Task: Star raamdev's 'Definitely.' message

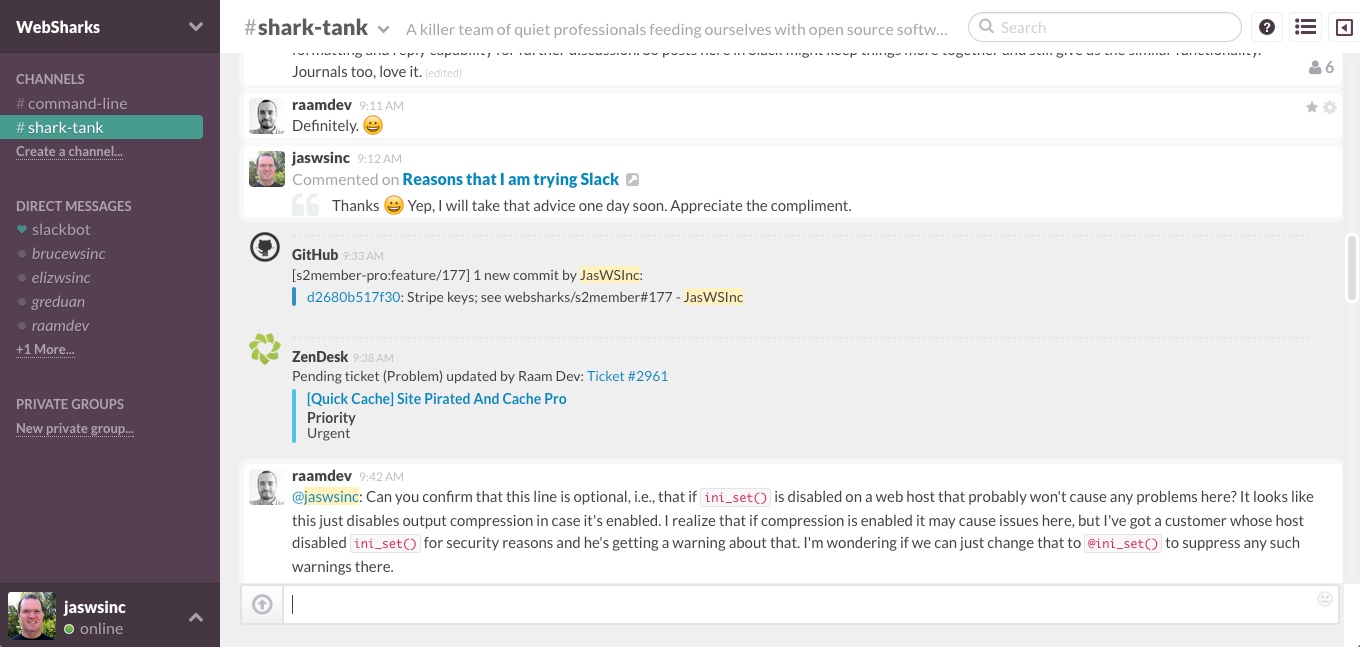Action: 1312,107
